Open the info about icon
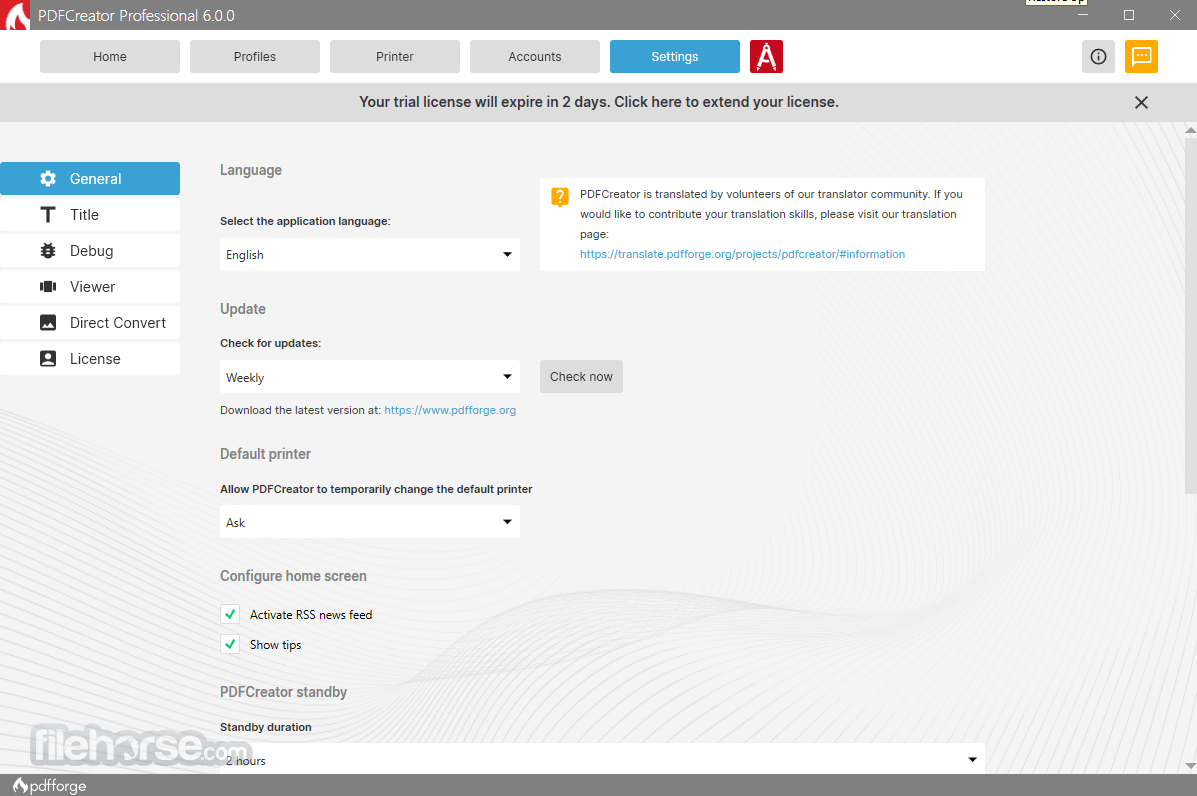Viewport: 1197px width, 796px height. point(1098,56)
